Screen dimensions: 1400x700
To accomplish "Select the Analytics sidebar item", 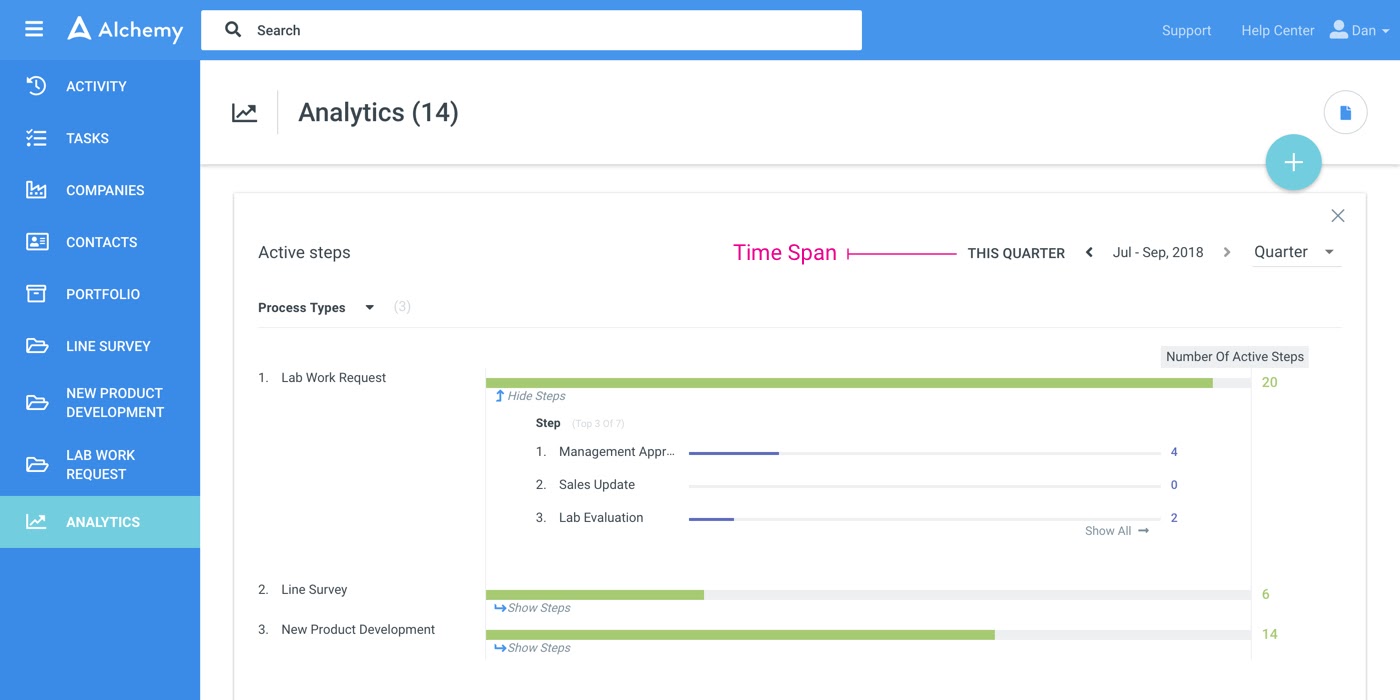I will tap(100, 522).
